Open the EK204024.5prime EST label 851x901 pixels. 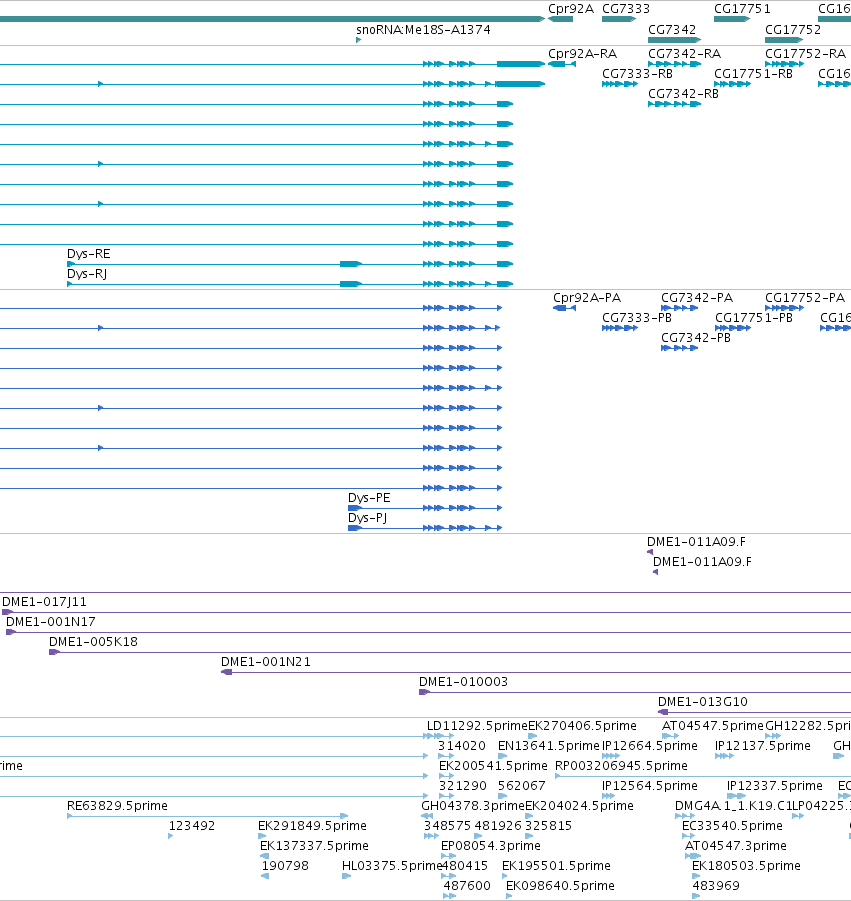[x=579, y=806]
